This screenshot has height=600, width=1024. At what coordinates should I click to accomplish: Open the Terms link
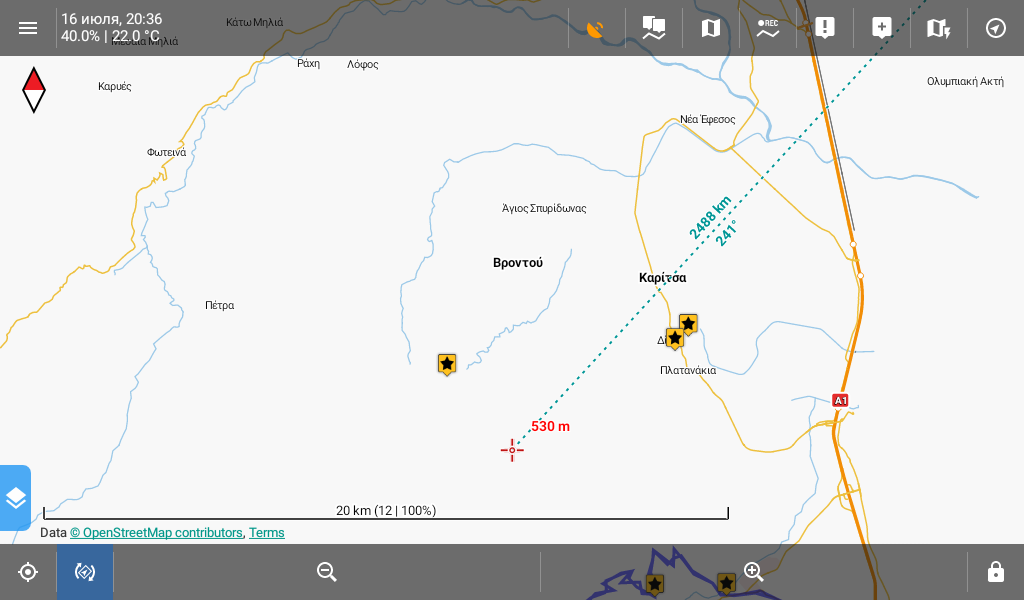tap(267, 533)
